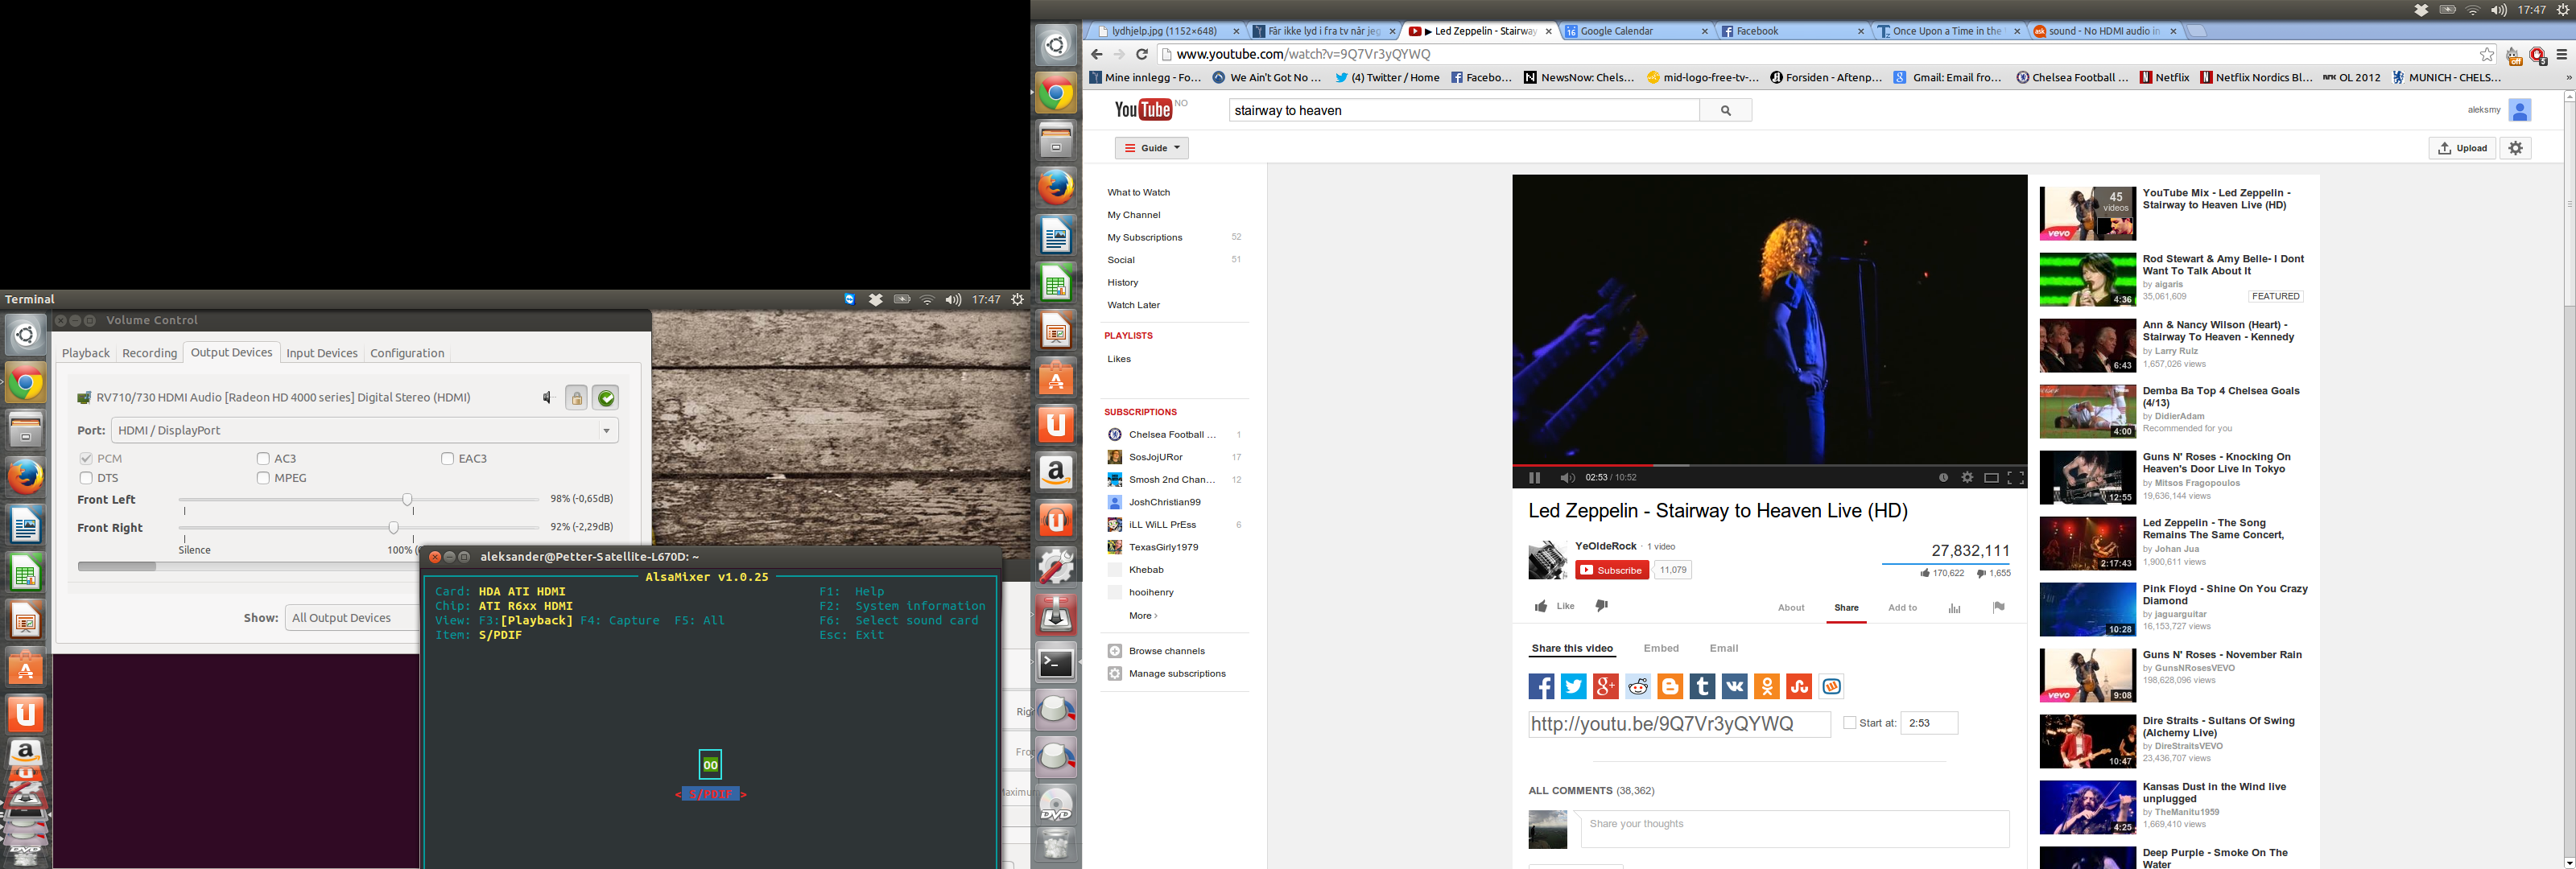
Task: Launch Firefox from the right Ubuntu launcher
Action: coord(1056,188)
